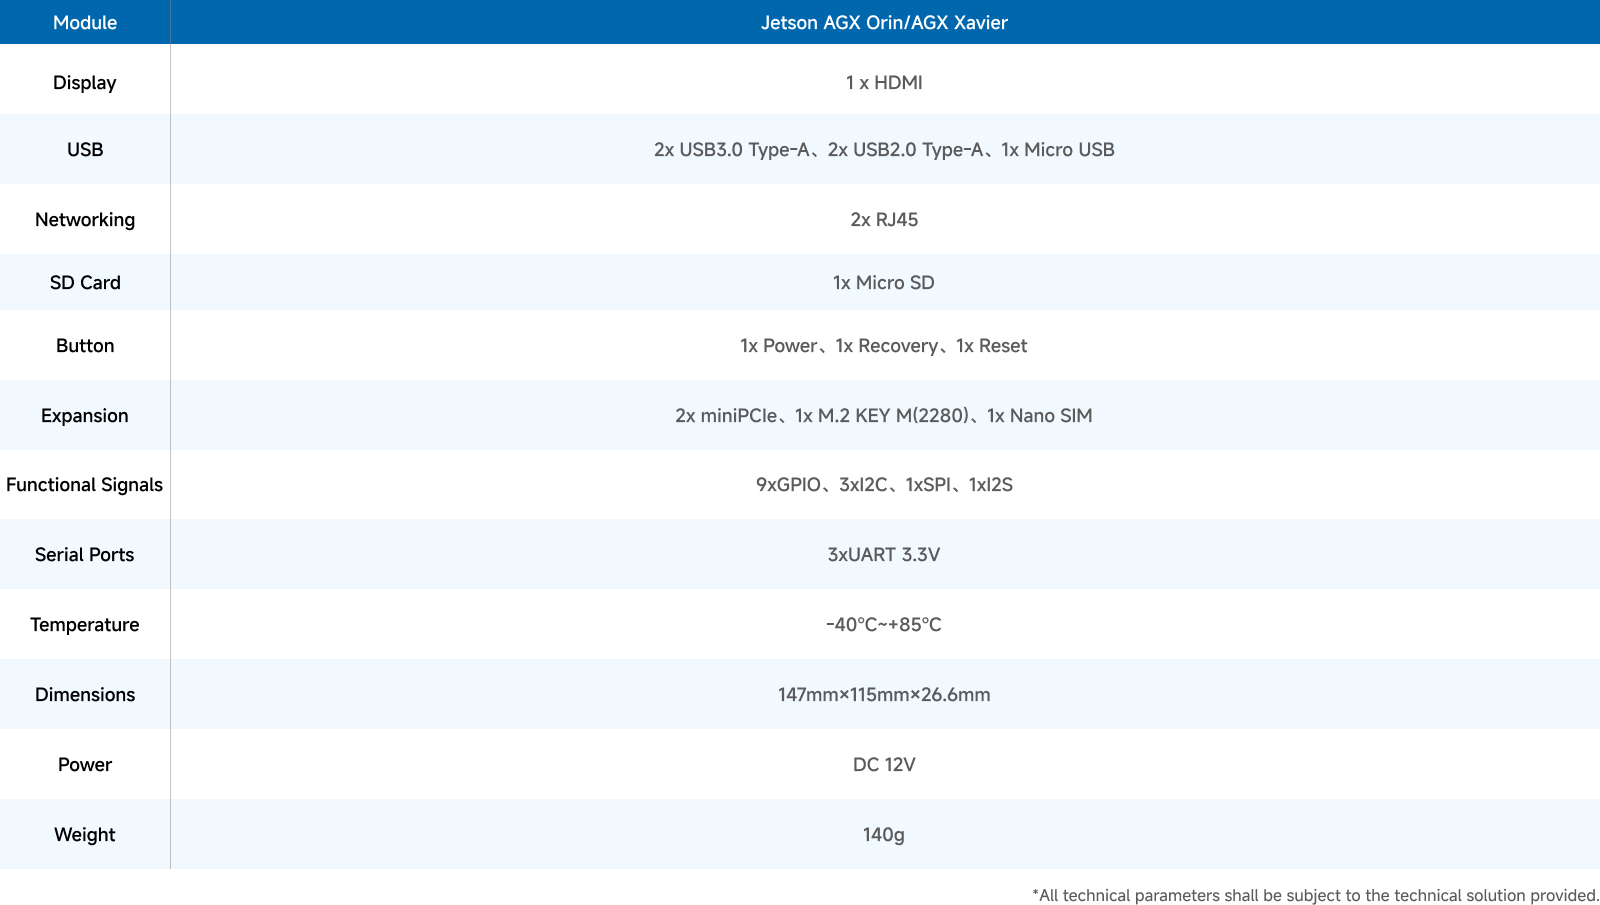The width and height of the screenshot is (1600, 905).
Task: Select the "147mm×115mm×26.6mm" value
Action: 884,695
